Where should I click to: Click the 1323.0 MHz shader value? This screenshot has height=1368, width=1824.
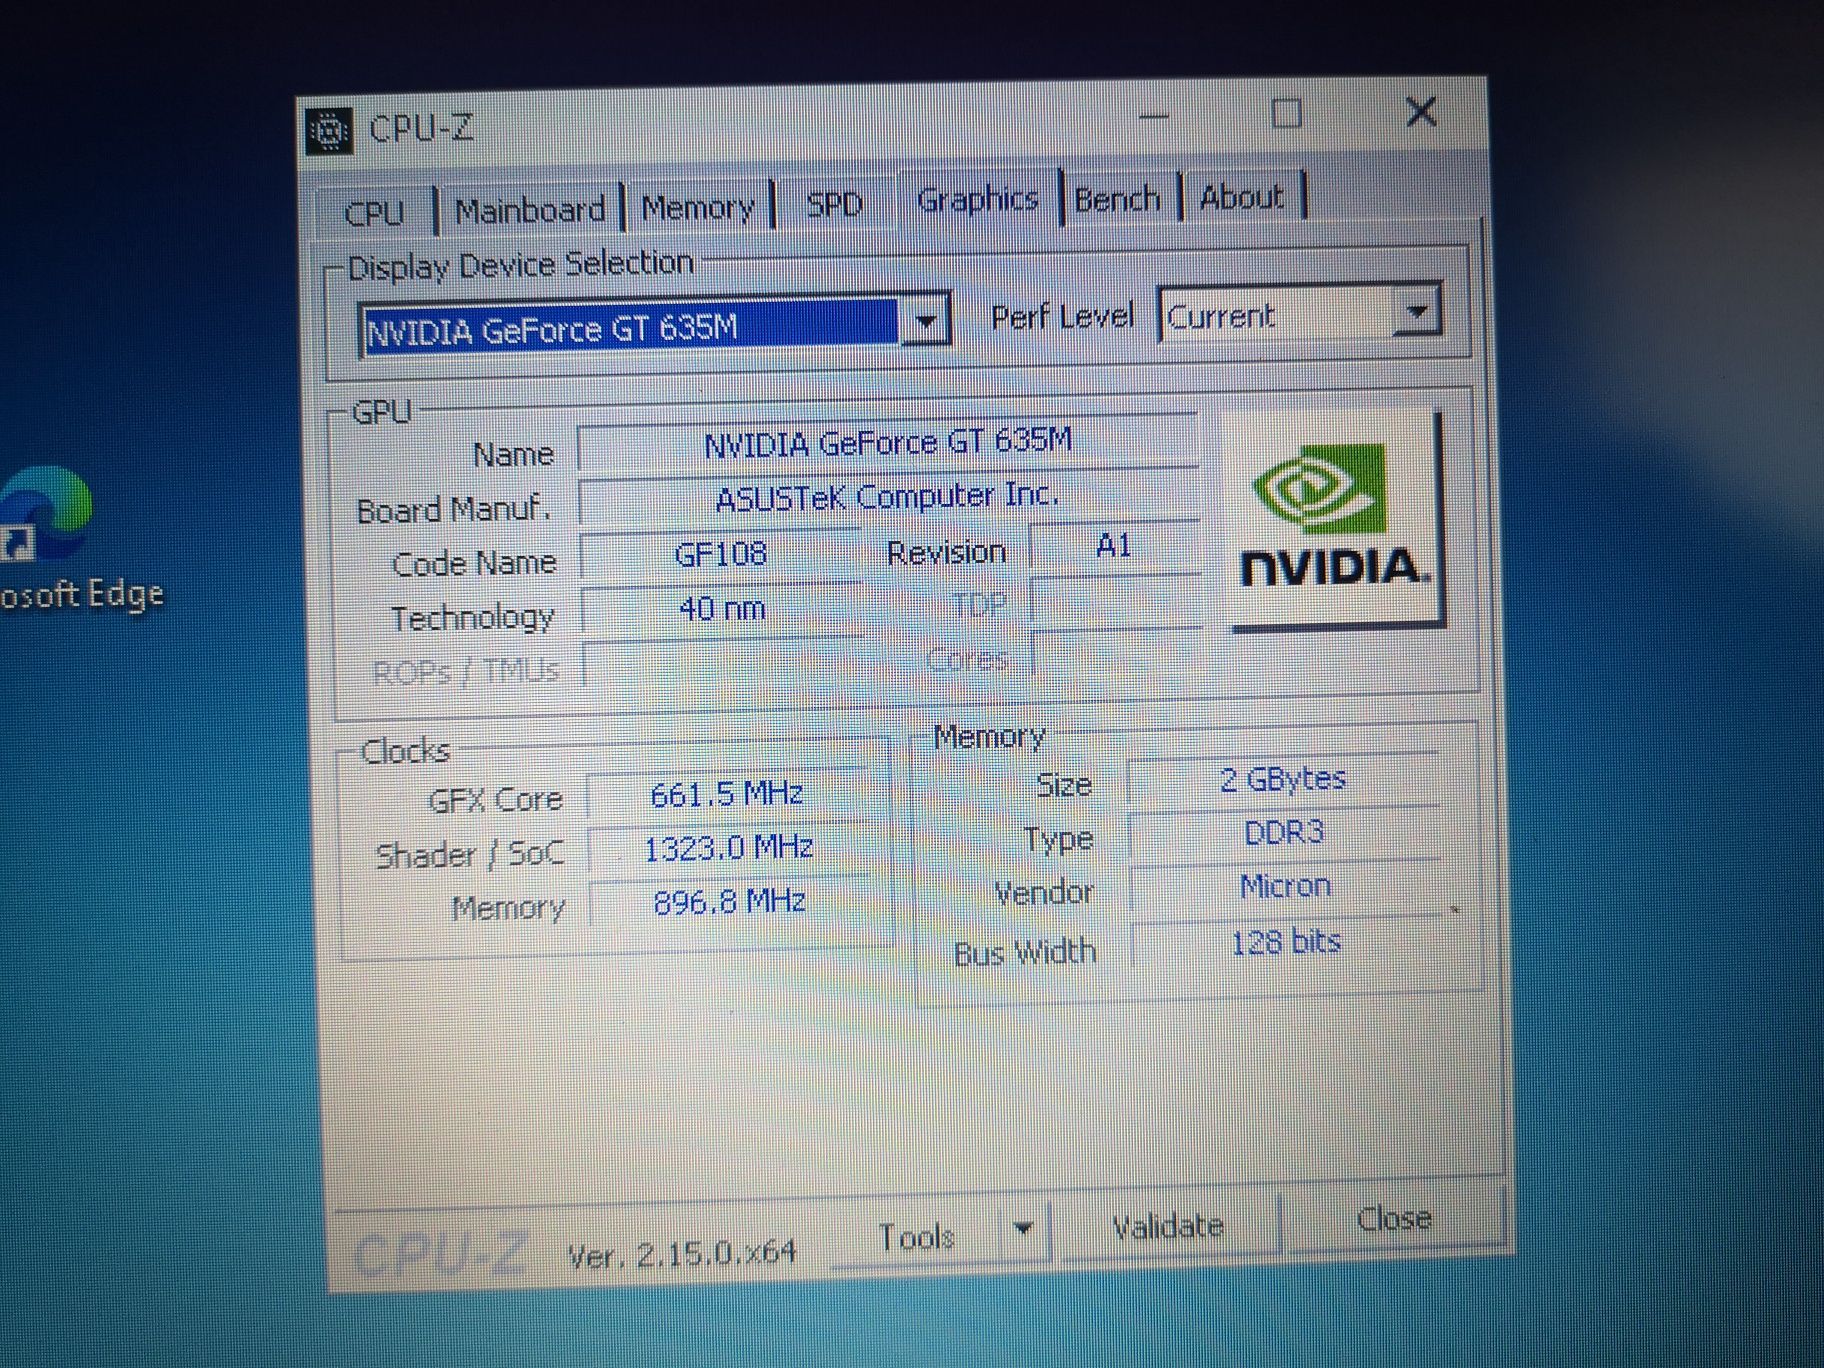[728, 849]
